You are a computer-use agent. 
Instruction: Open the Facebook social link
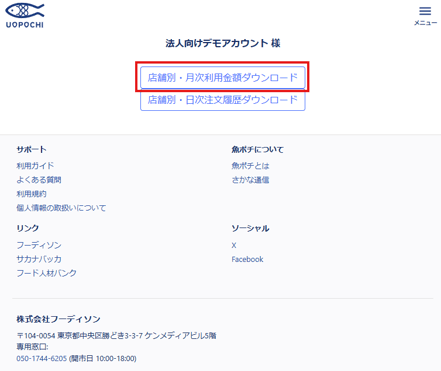(247, 259)
